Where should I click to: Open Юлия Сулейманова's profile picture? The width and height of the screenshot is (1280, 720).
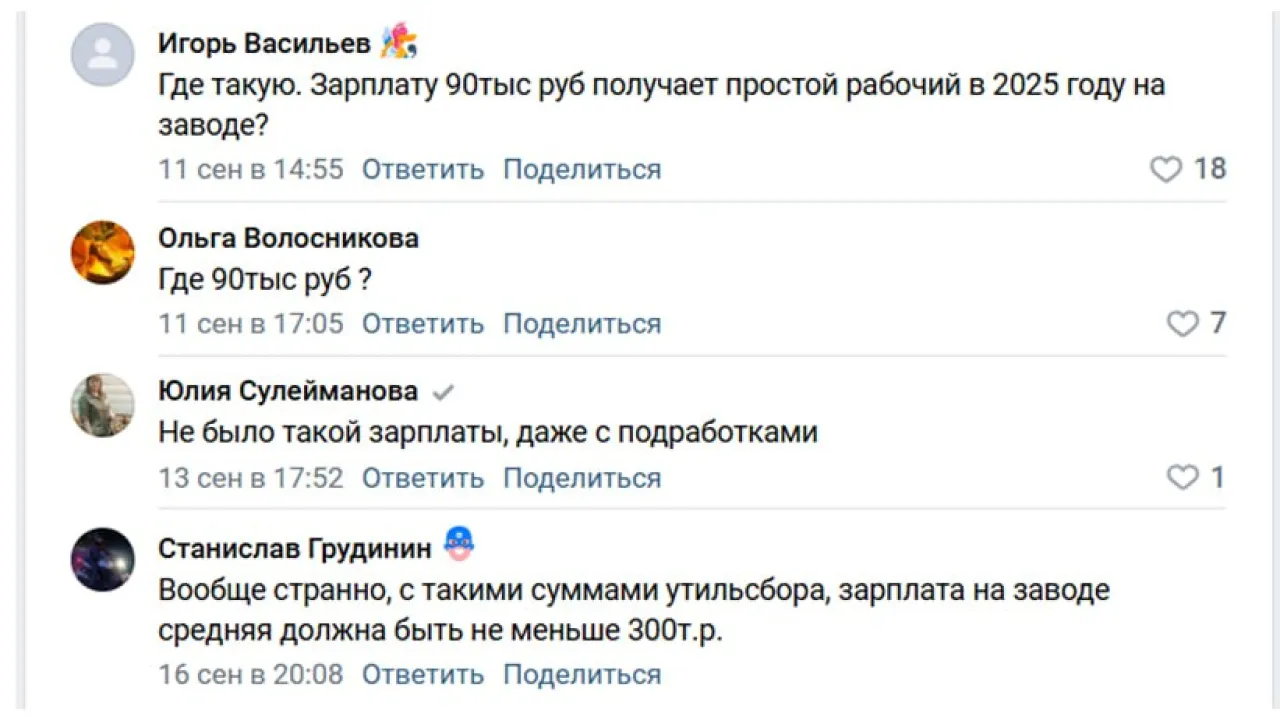coord(102,405)
